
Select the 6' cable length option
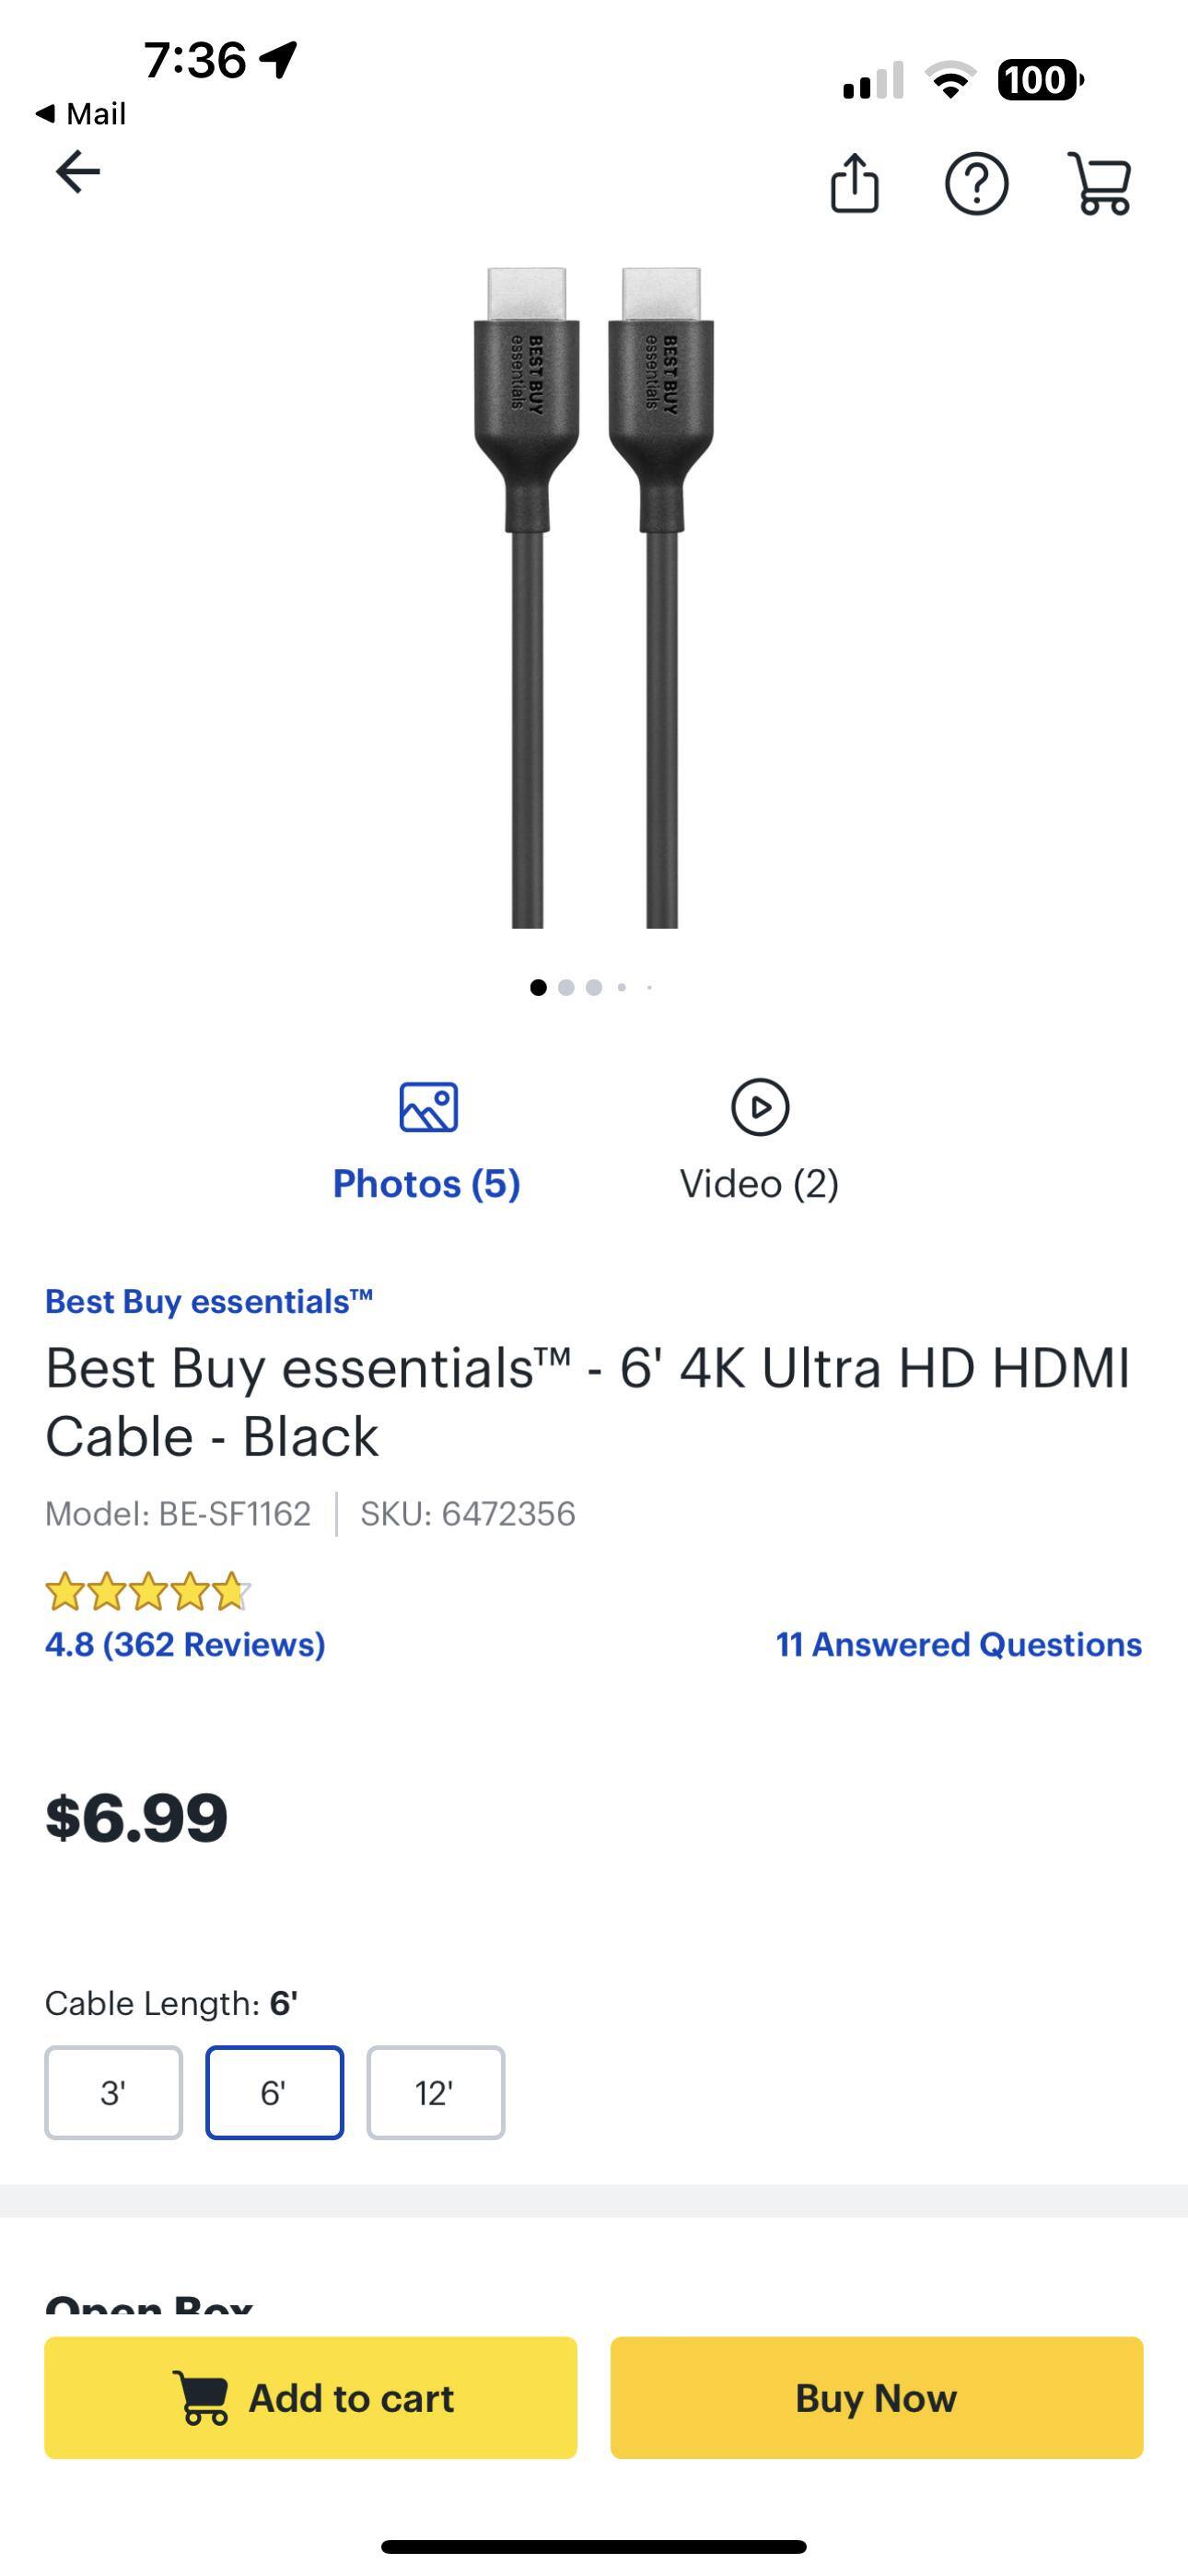(x=274, y=2092)
